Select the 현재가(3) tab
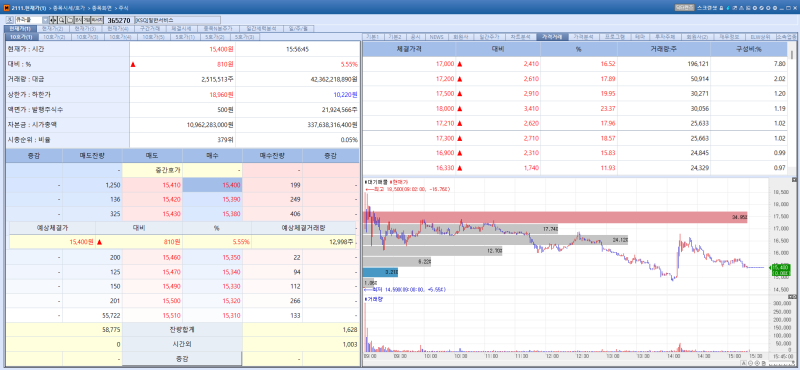This screenshot has width=800, height=370. 85,29
